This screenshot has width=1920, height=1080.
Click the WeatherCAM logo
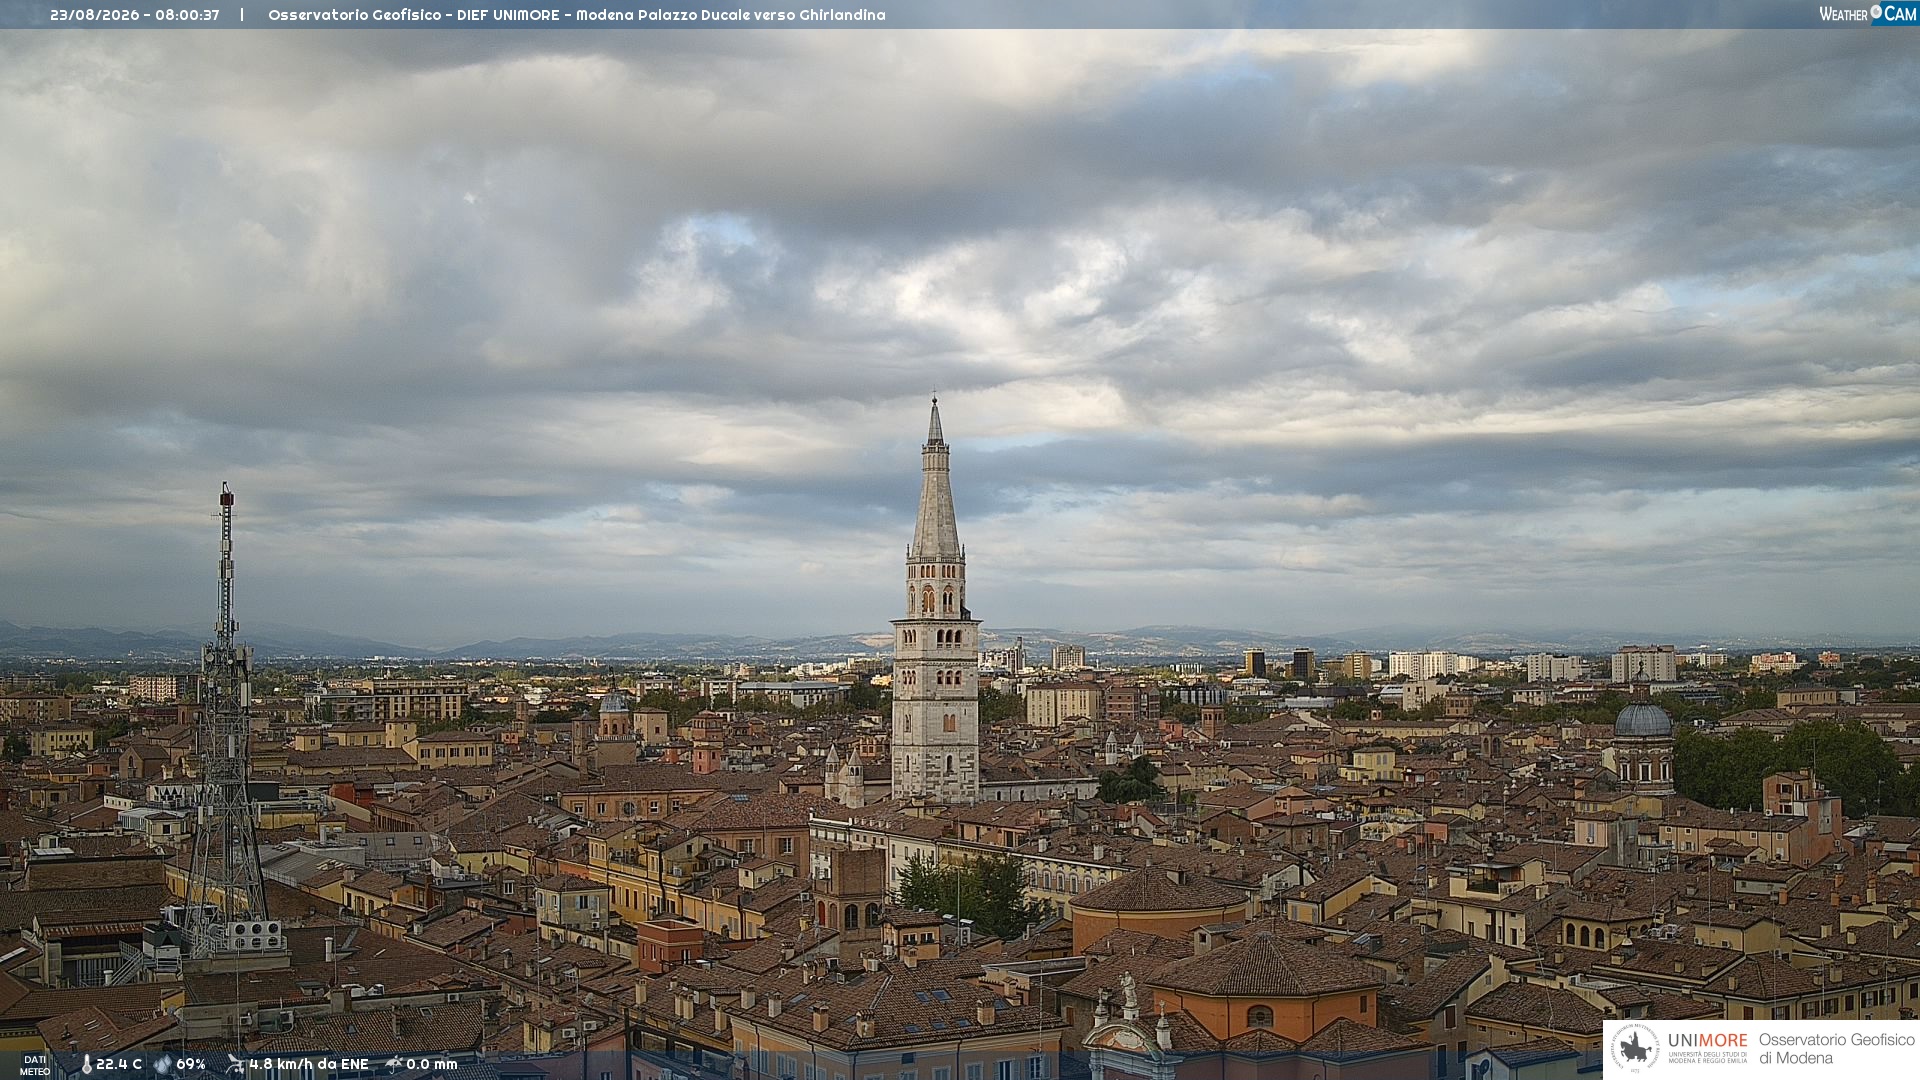pos(1867,13)
